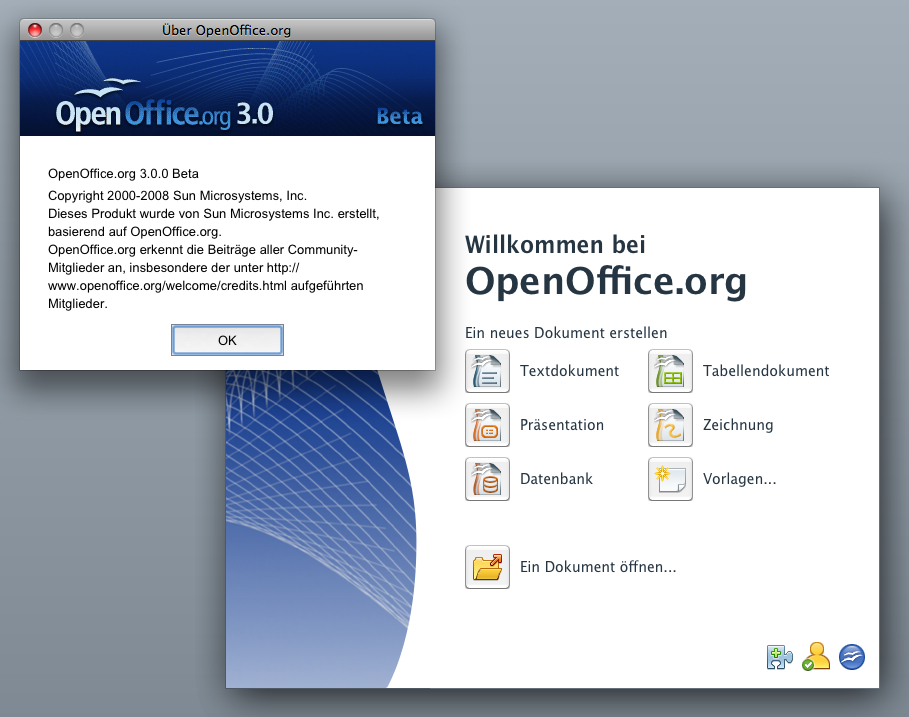Select the Präsentation label text
This screenshot has width=909, height=717.
click(562, 425)
